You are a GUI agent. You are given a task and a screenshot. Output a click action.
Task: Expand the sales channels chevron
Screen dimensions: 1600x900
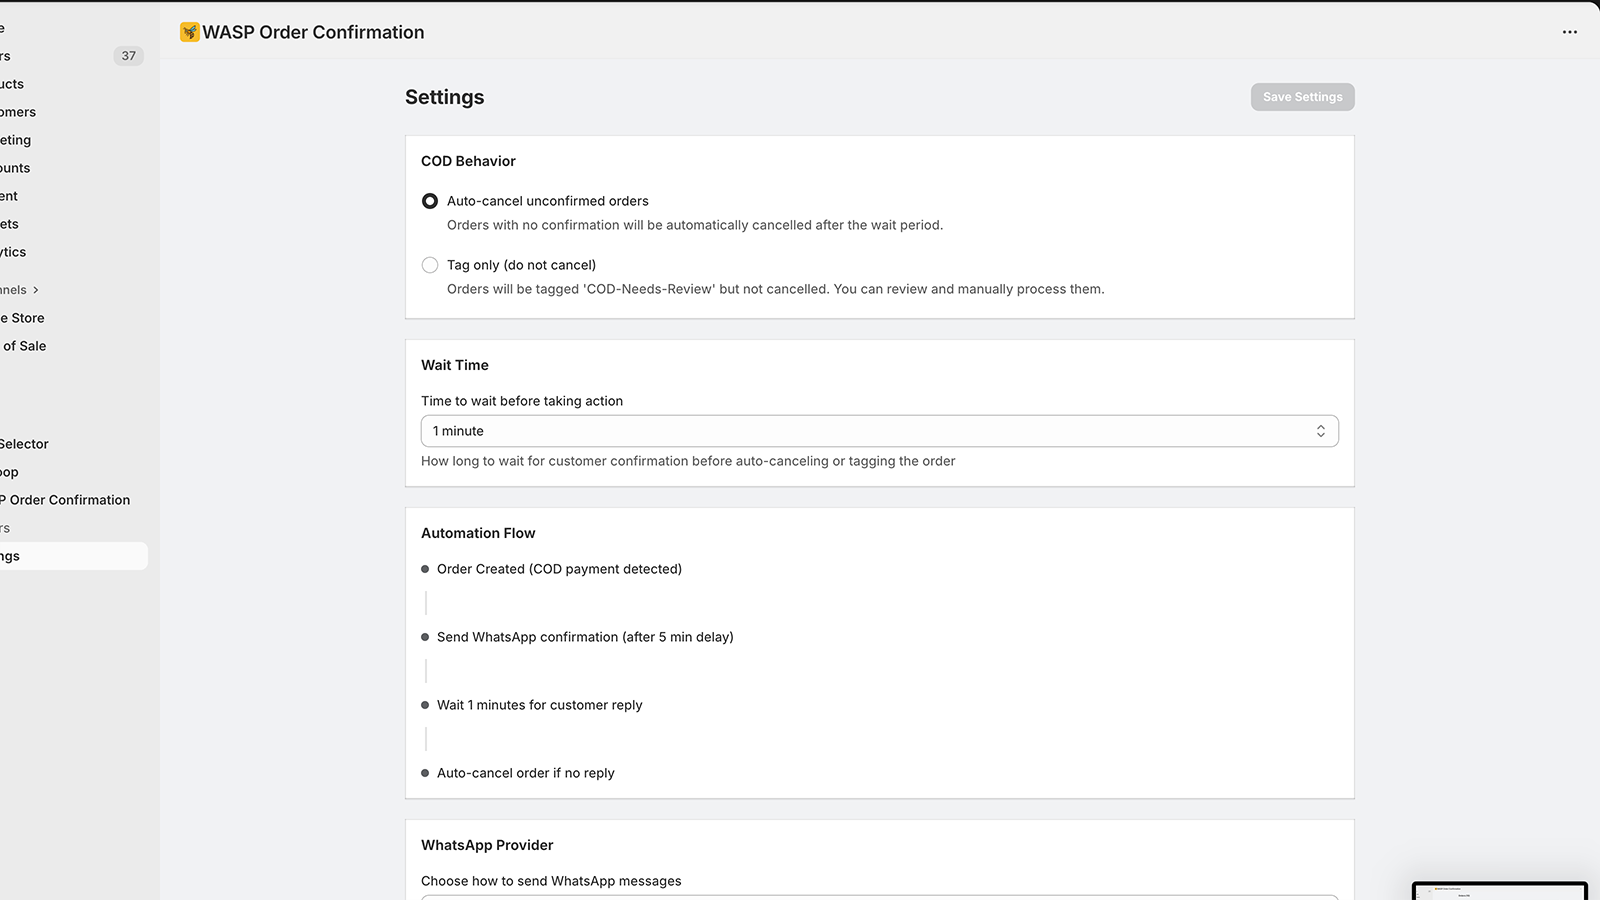(36, 290)
